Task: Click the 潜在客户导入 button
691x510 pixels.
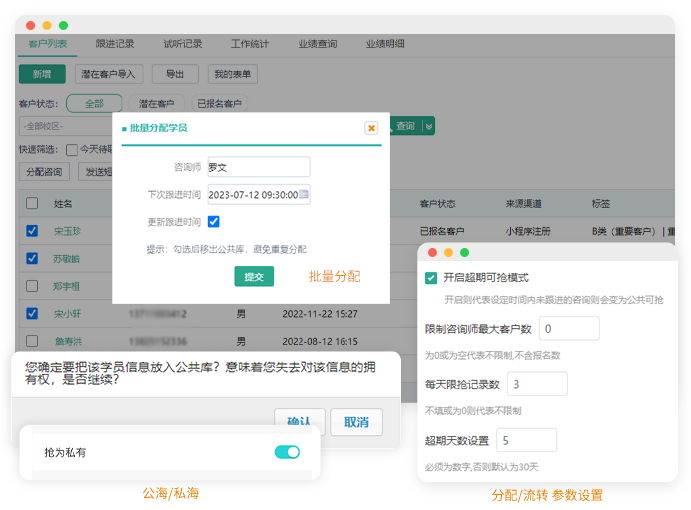Action: [x=109, y=74]
